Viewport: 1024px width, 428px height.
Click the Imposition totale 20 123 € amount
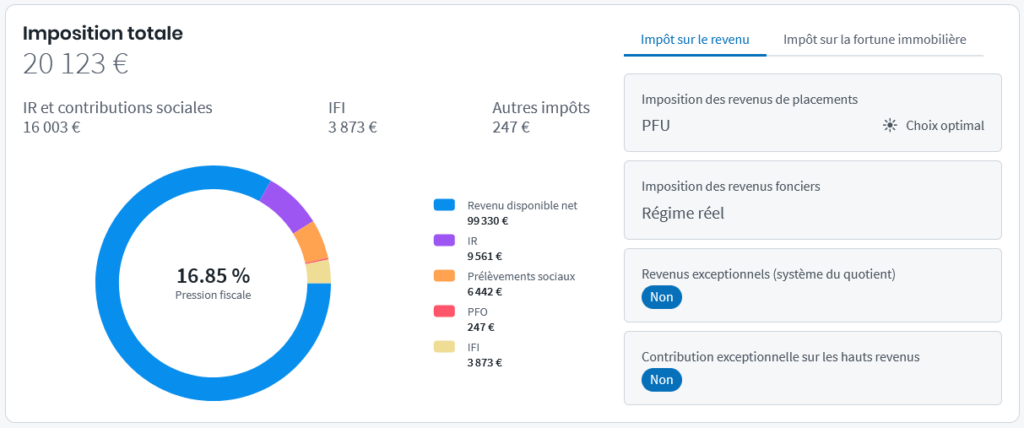[x=76, y=64]
